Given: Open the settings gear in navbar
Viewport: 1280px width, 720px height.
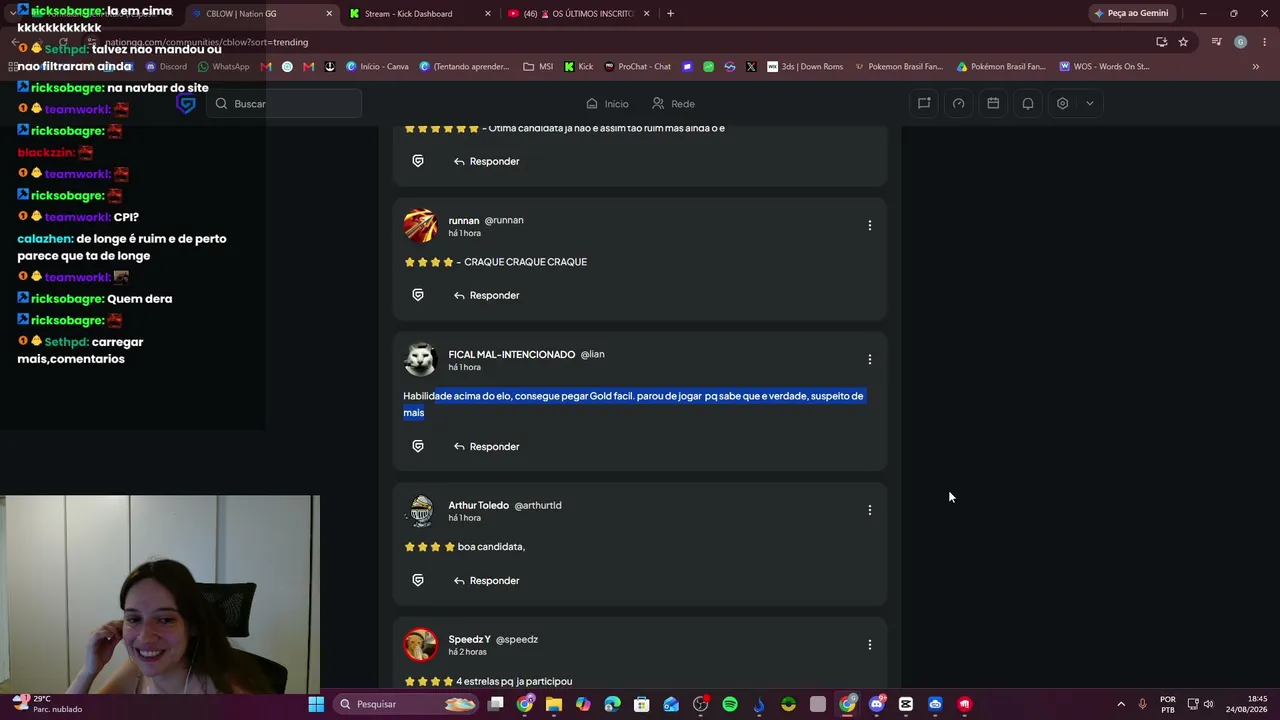Looking at the screenshot, I should coord(1062,104).
